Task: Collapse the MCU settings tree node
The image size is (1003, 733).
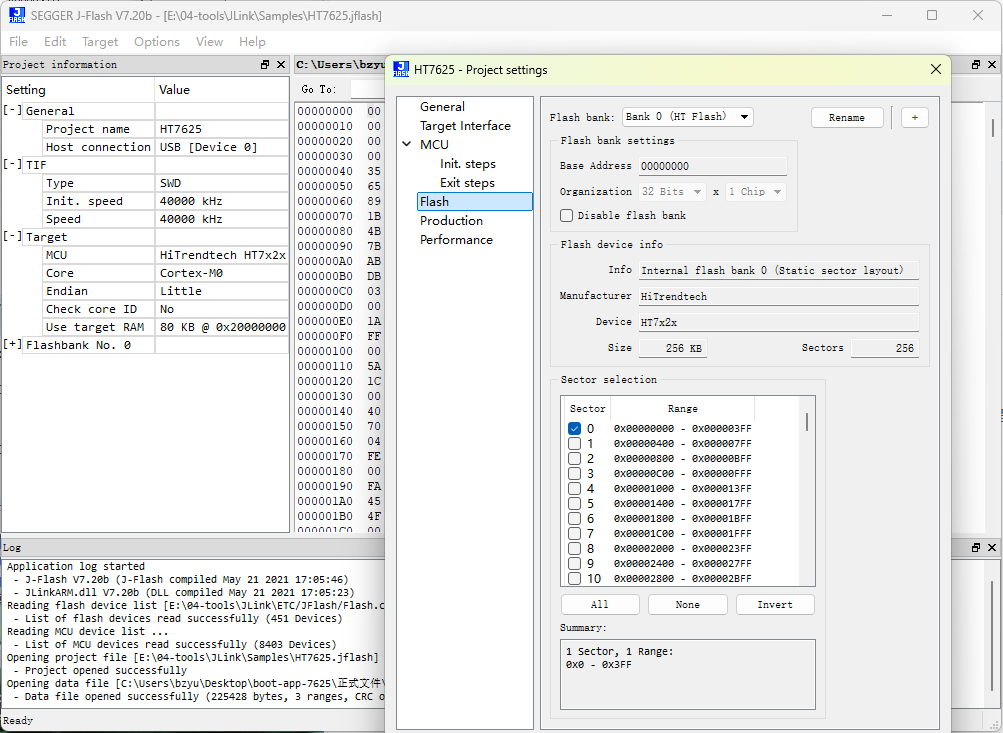Action: click(406, 145)
